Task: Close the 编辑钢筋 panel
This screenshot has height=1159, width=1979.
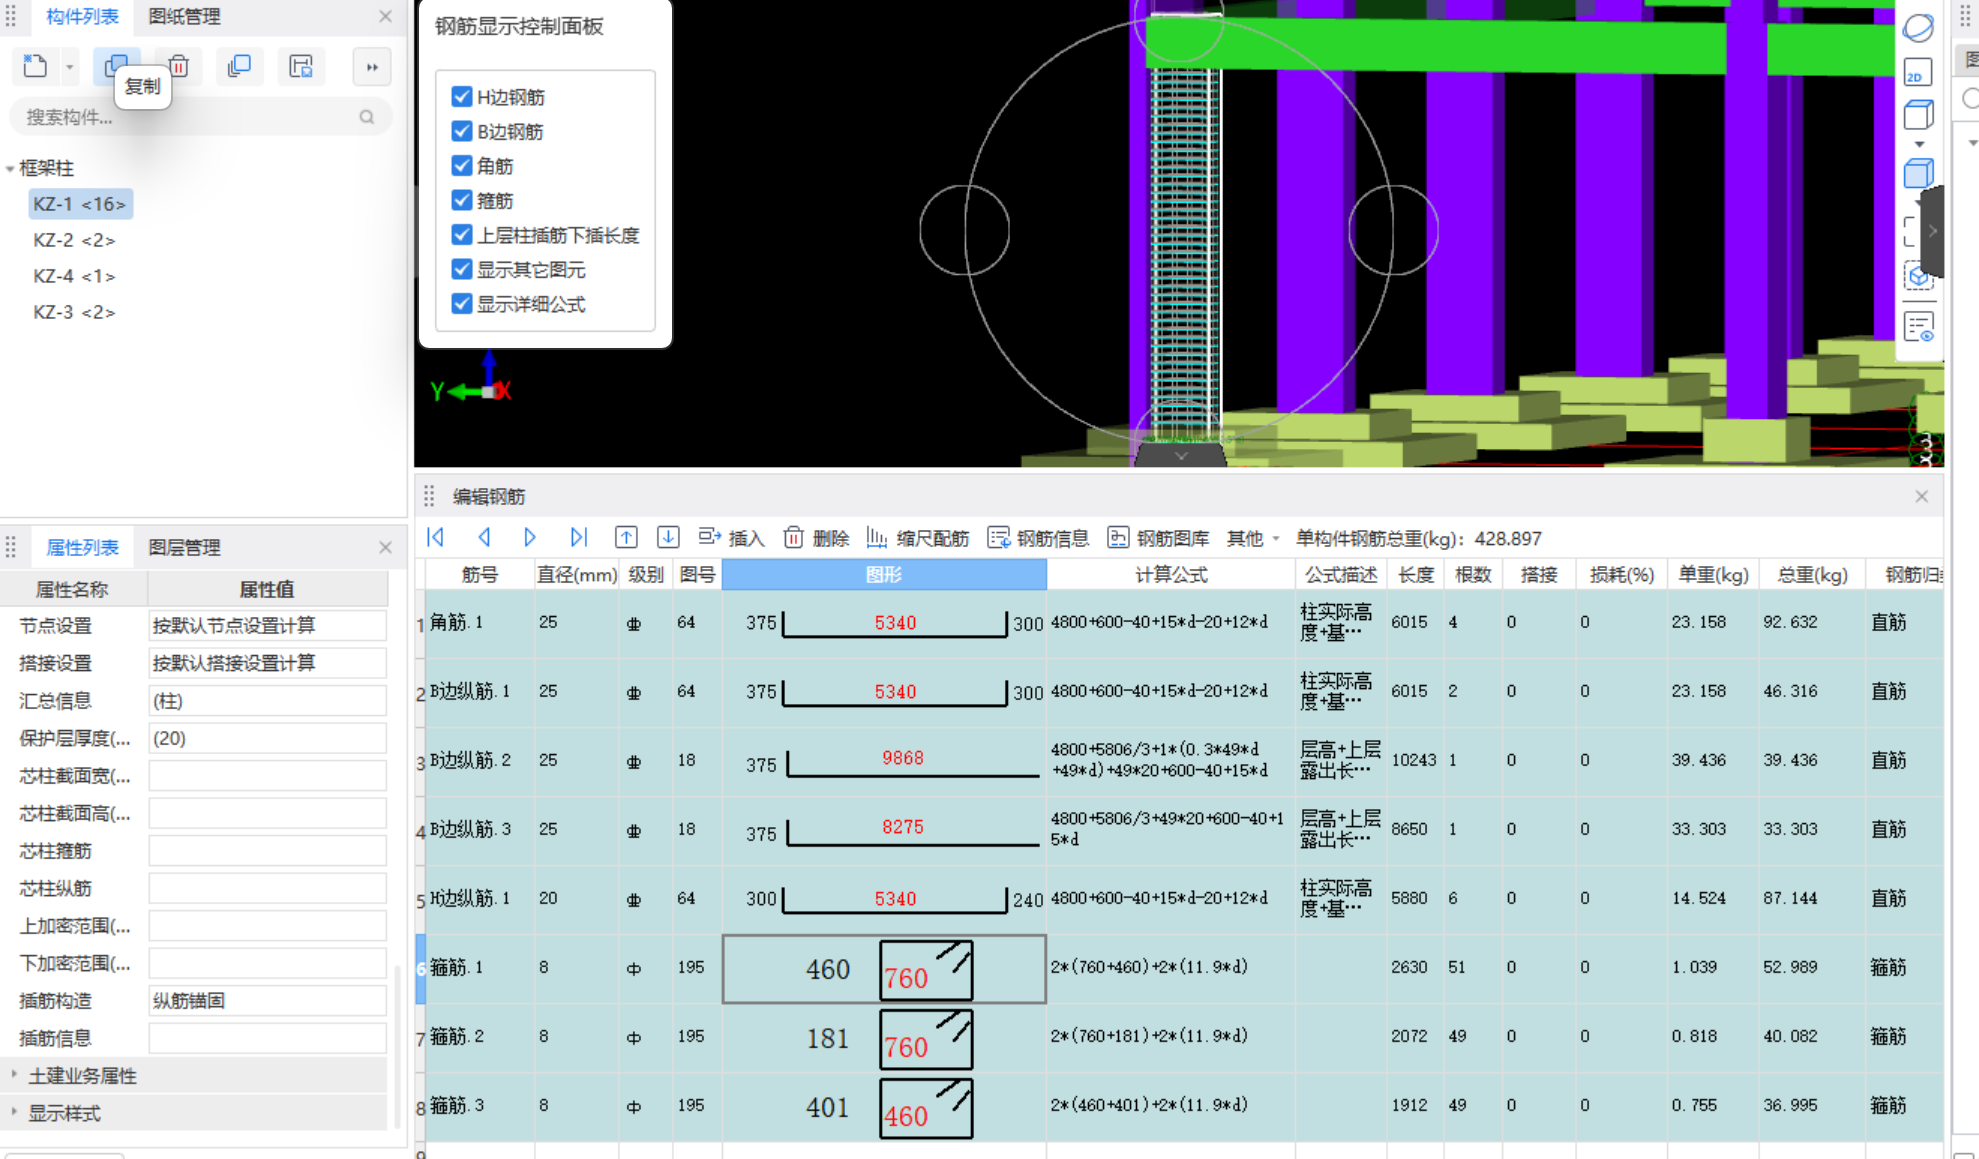Action: pyautogui.click(x=1921, y=496)
